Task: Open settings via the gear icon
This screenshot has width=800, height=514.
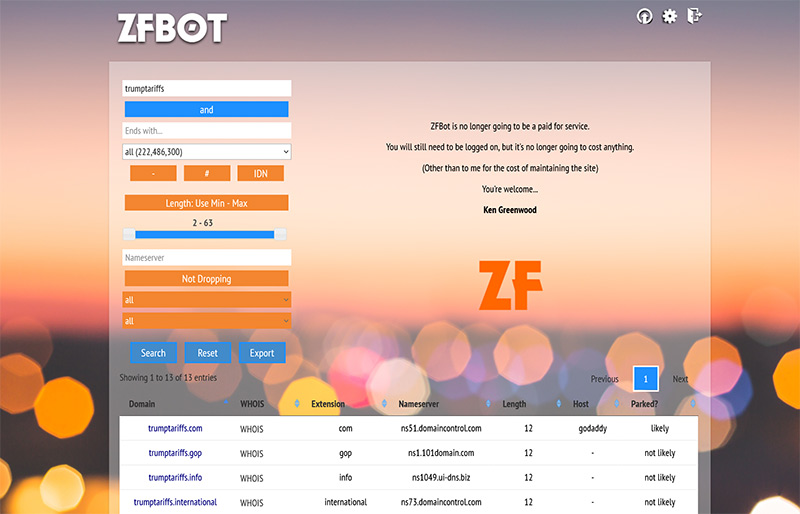Action: pos(670,16)
